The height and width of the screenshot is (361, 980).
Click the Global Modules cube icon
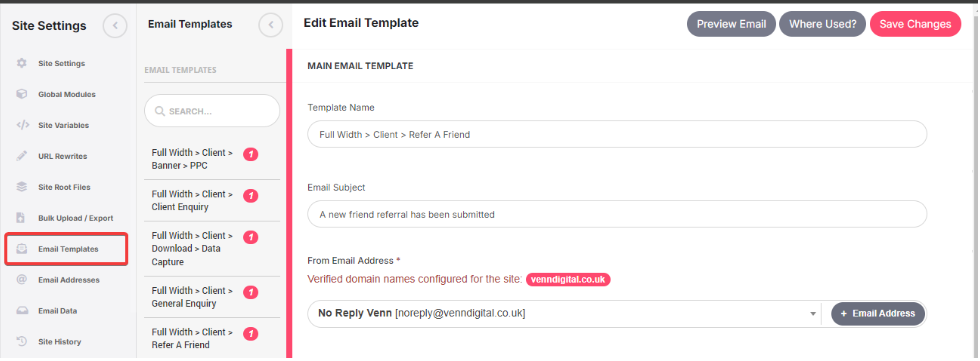click(22, 94)
